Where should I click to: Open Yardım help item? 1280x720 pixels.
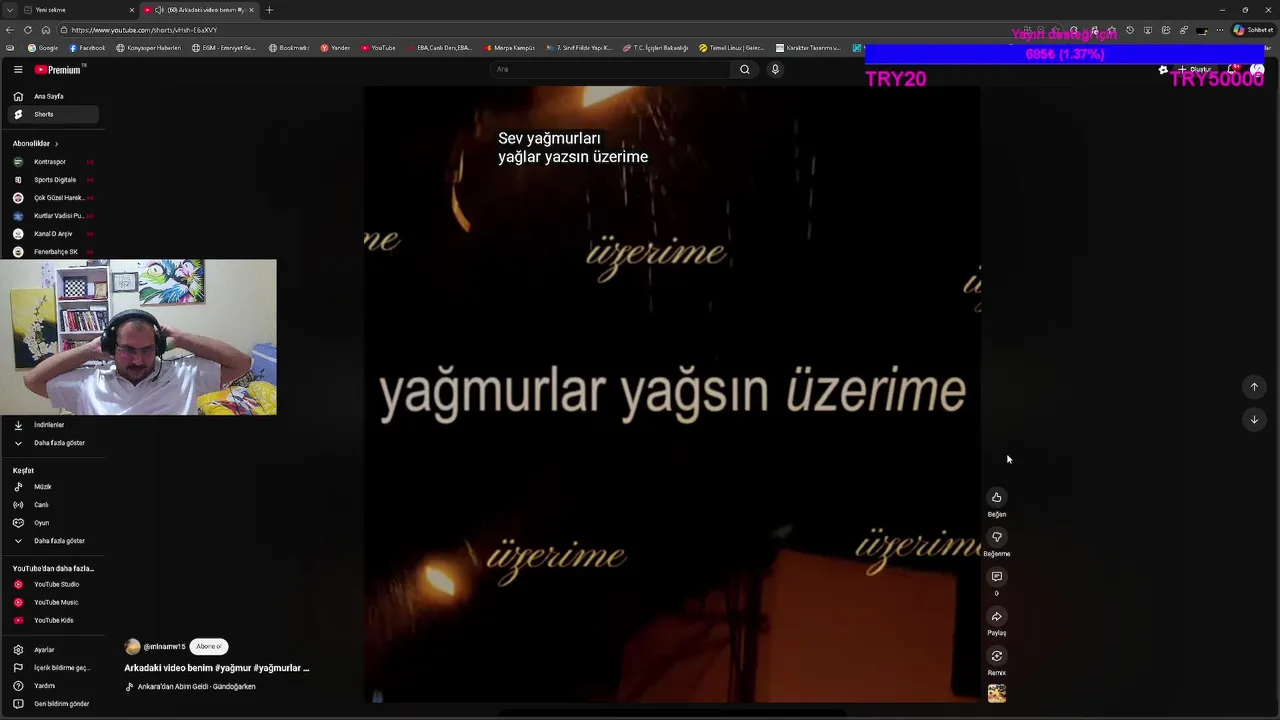click(52, 686)
